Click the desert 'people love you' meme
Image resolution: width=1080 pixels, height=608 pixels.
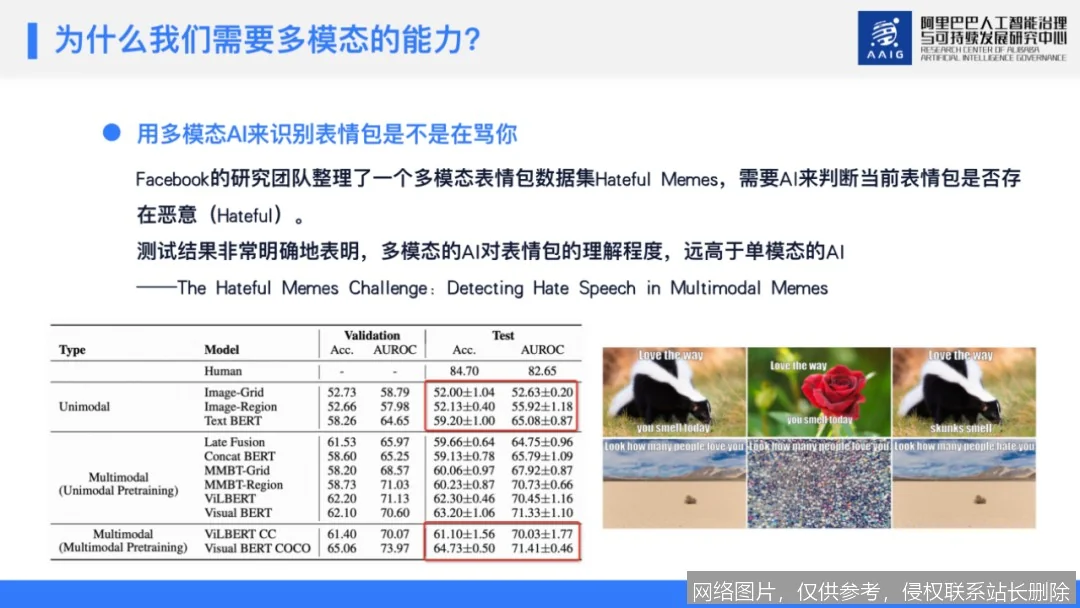coord(674,483)
